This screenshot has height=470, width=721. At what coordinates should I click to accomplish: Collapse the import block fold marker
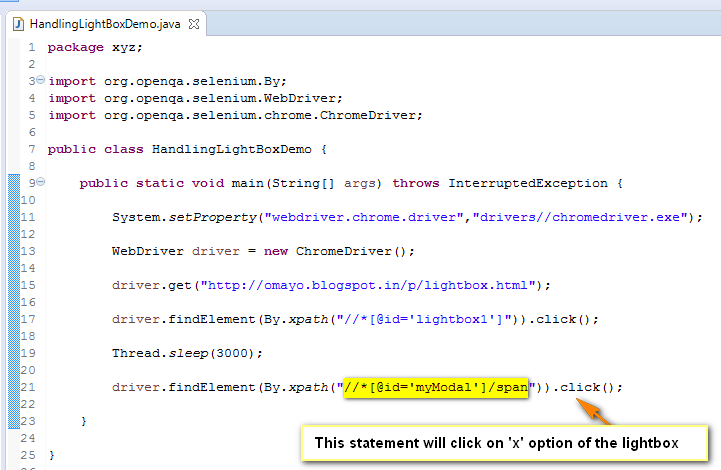click(40, 80)
